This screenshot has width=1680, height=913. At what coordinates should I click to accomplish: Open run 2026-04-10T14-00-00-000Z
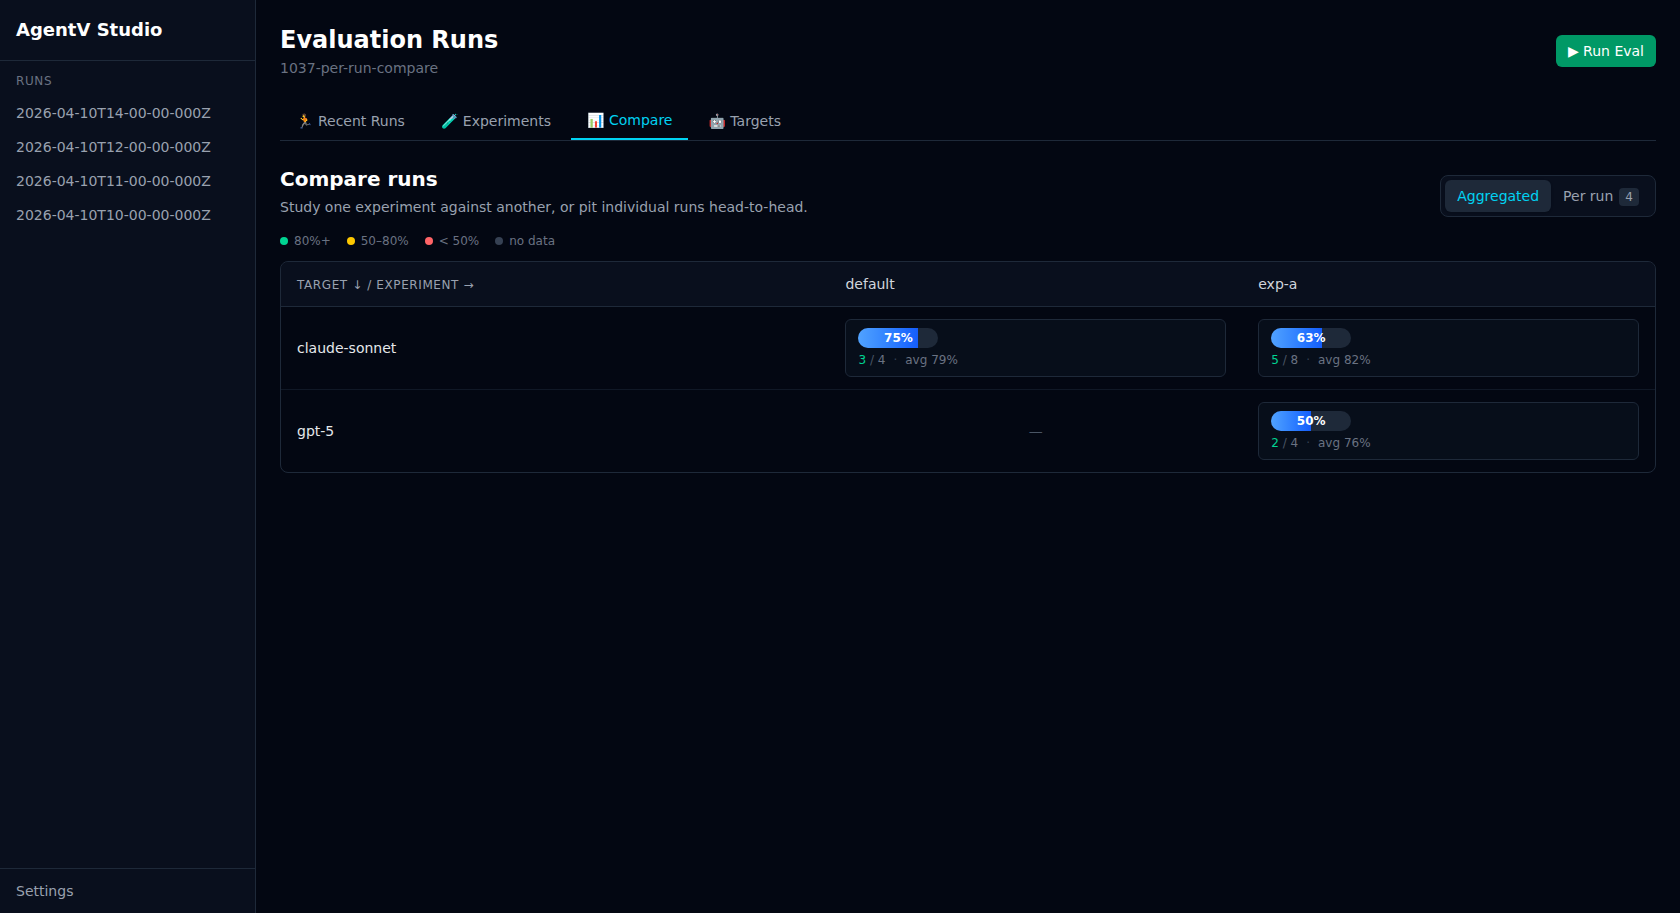(x=113, y=113)
